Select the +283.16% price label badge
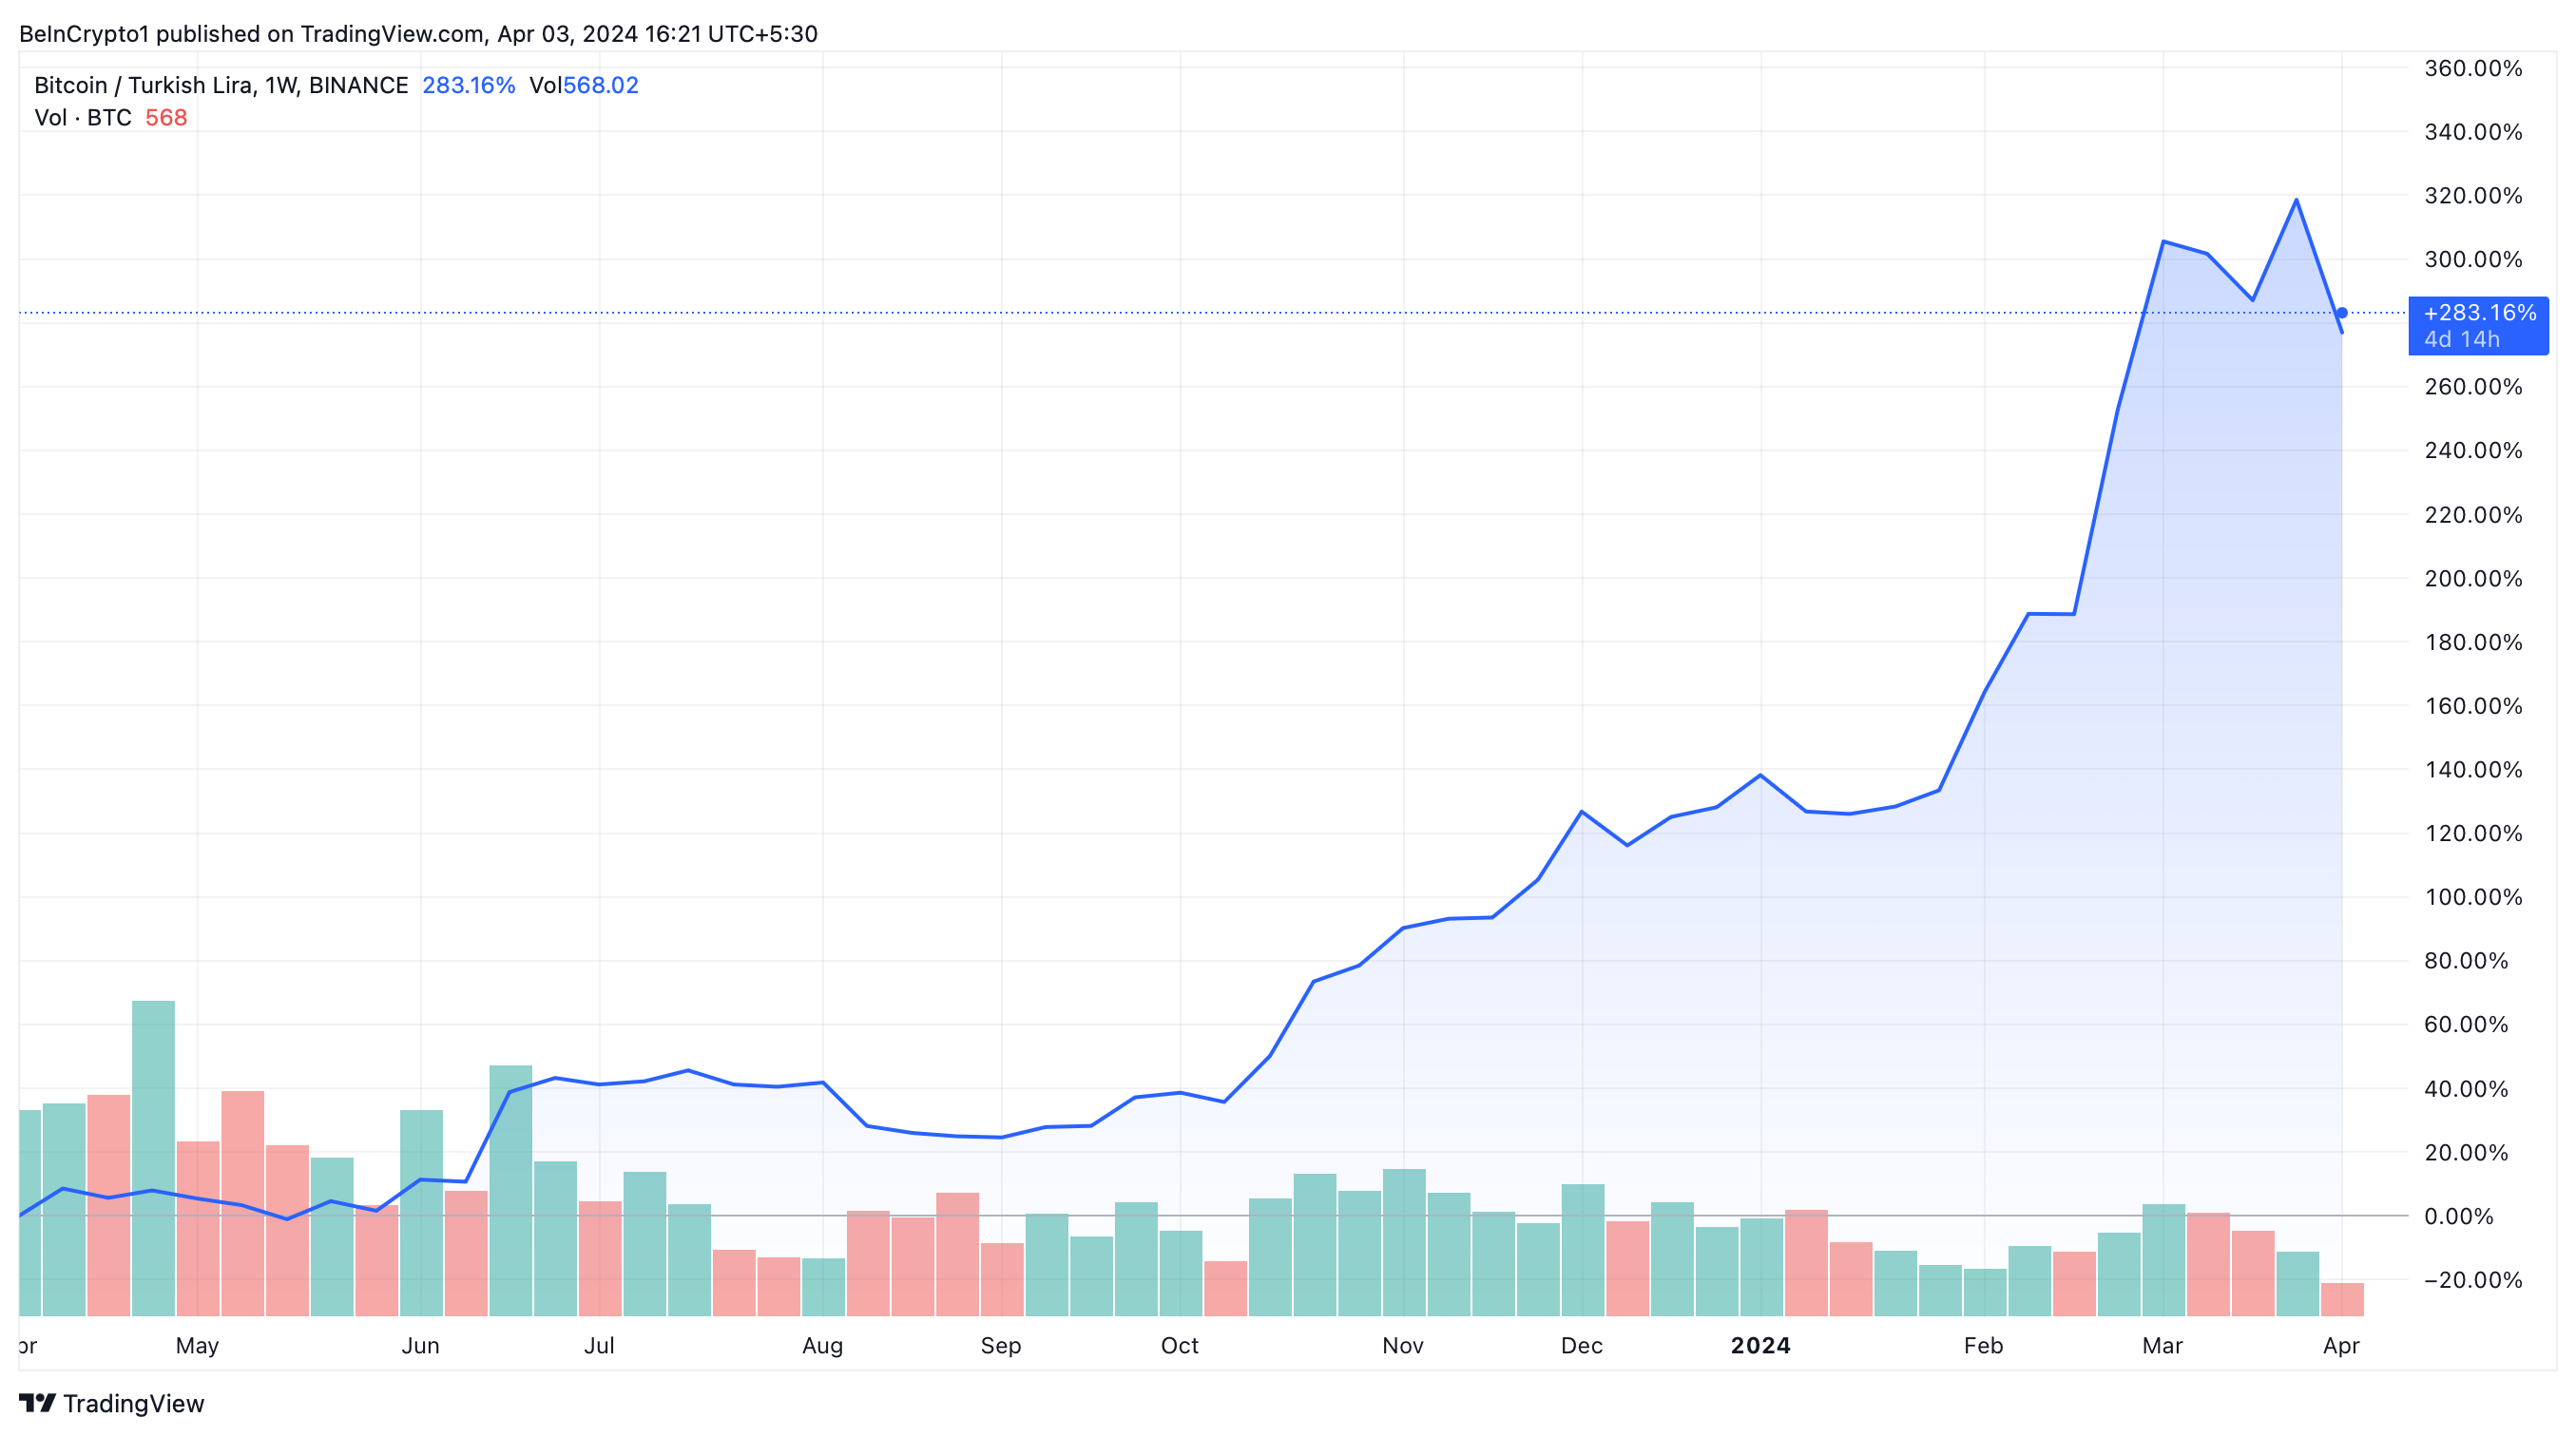Screen dimensions: 2576x1437 pos(2478,326)
